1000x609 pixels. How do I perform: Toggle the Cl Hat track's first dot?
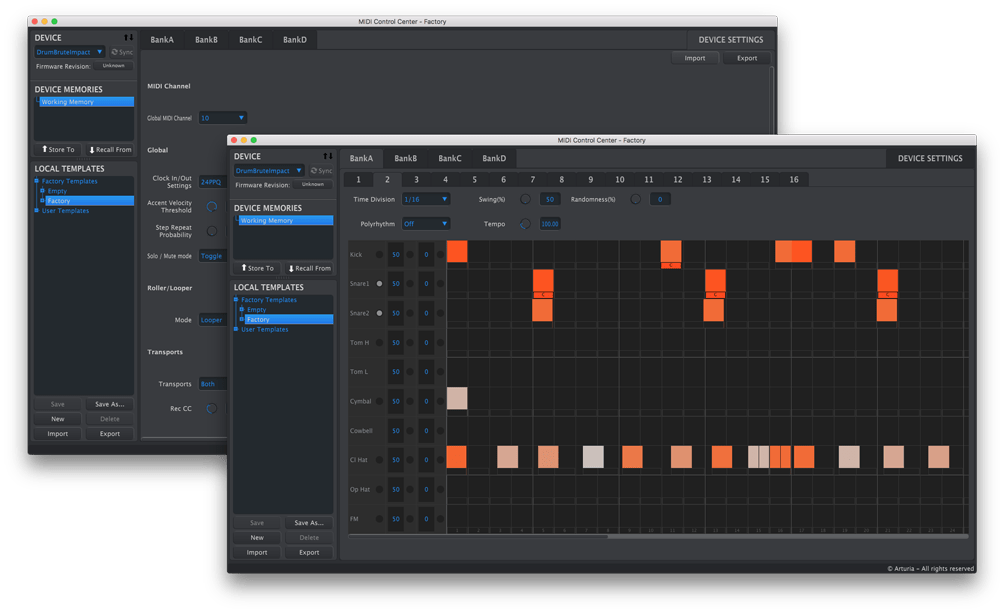click(x=379, y=460)
